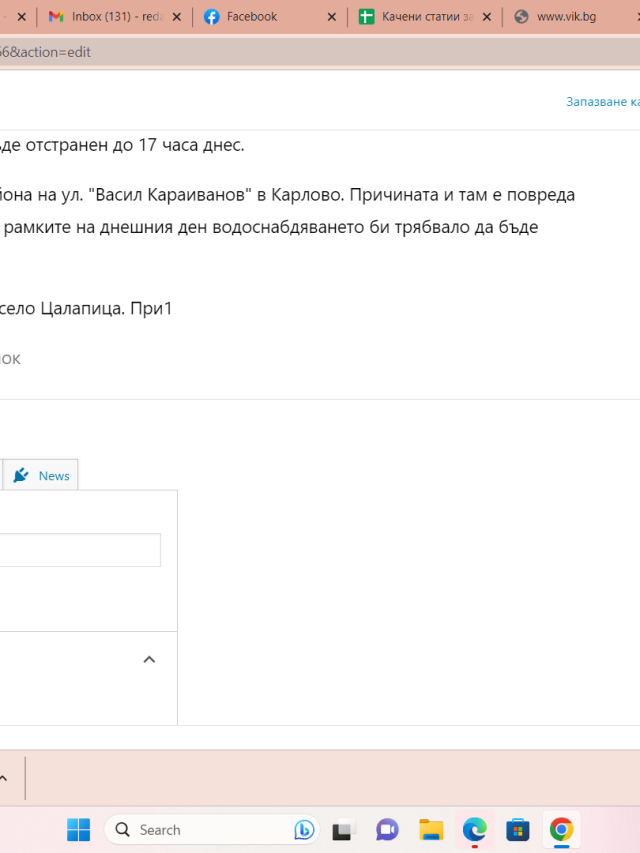The height and width of the screenshot is (853, 640).
Task: Click the taskbar Search box
Action: click(212, 830)
